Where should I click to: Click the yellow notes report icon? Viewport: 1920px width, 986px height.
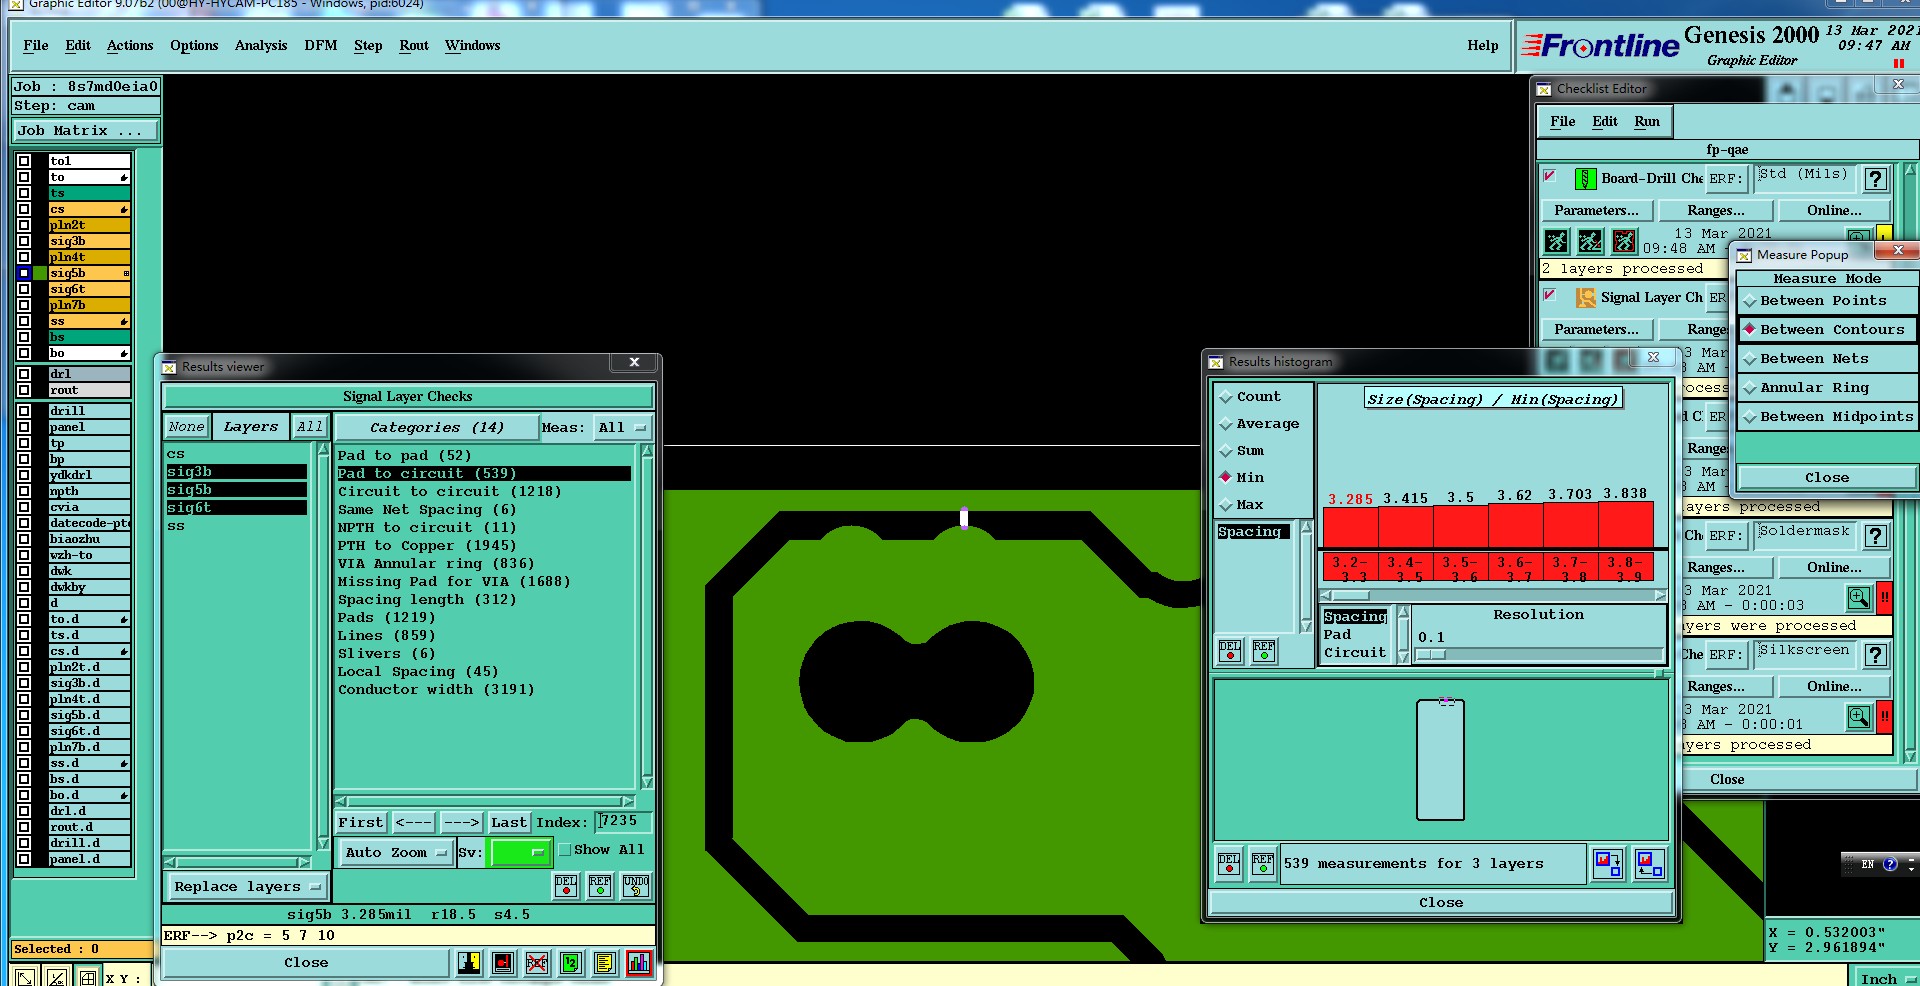pos(605,962)
